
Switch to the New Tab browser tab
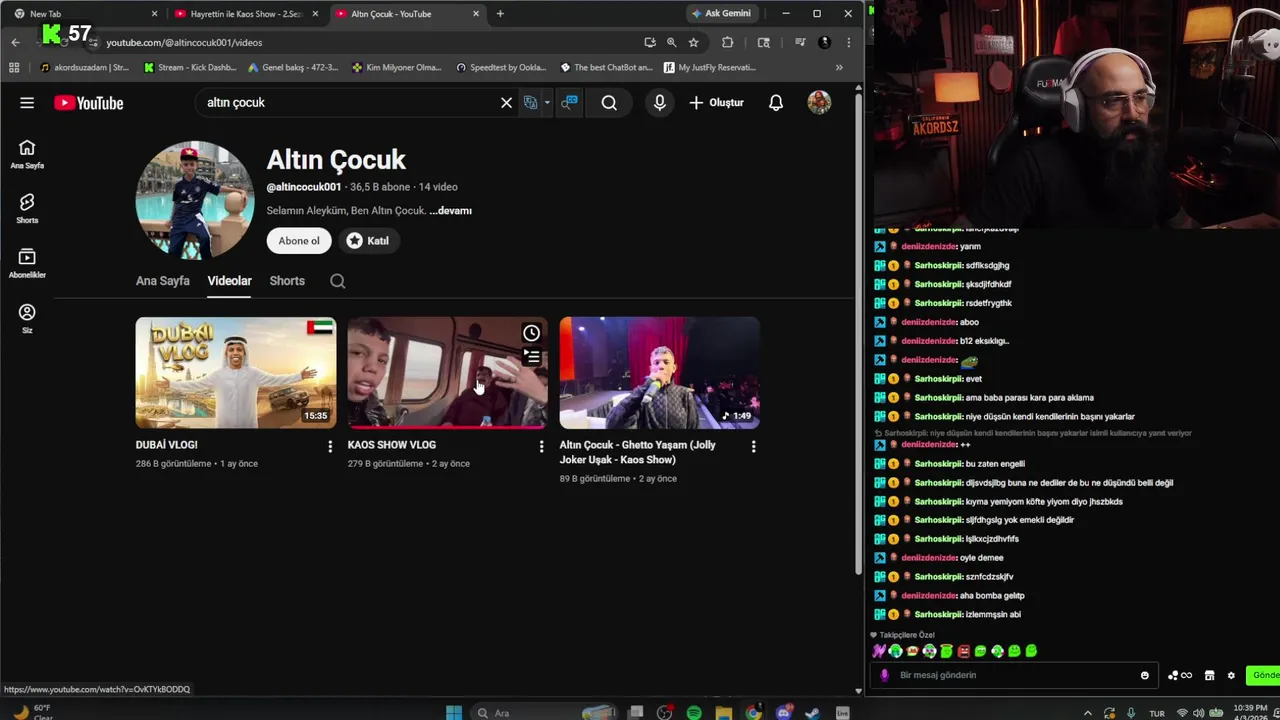pos(85,14)
